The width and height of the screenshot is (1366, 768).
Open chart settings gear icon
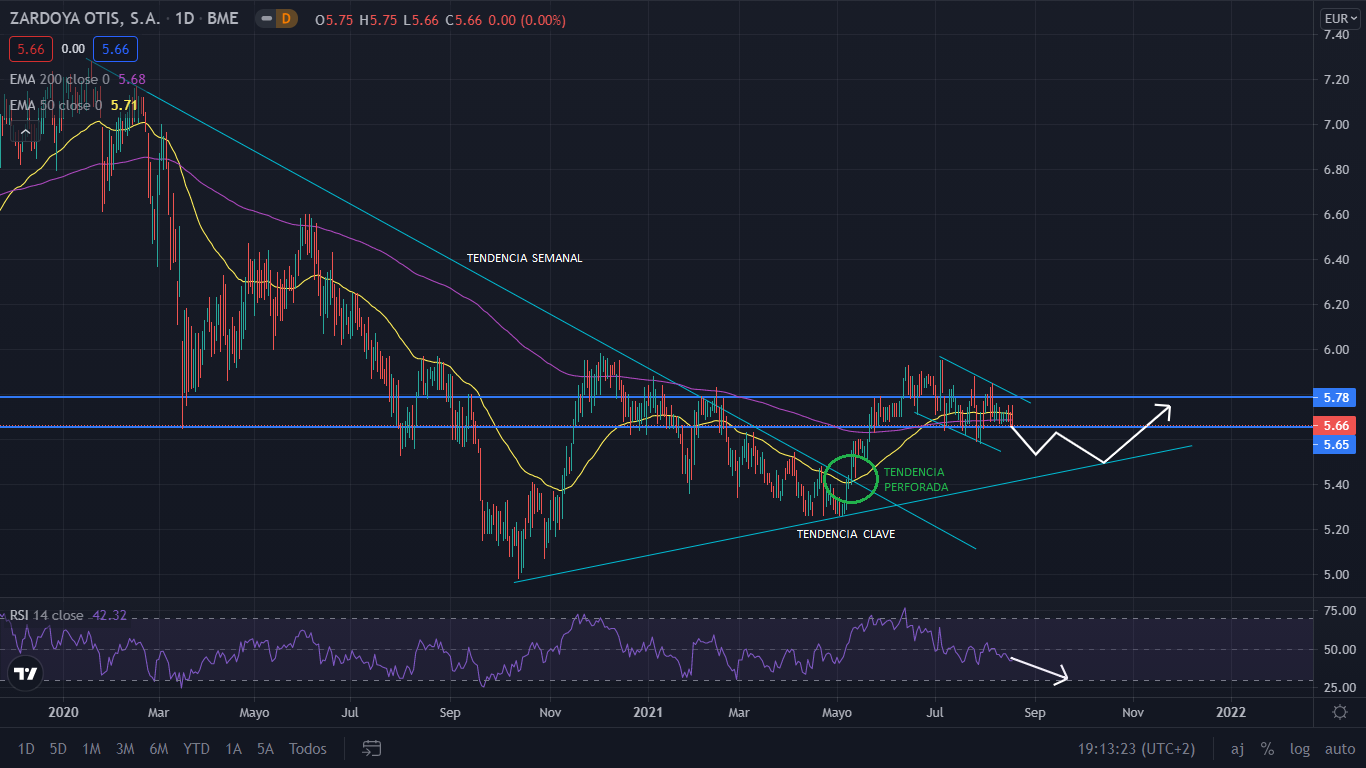[x=1339, y=712]
